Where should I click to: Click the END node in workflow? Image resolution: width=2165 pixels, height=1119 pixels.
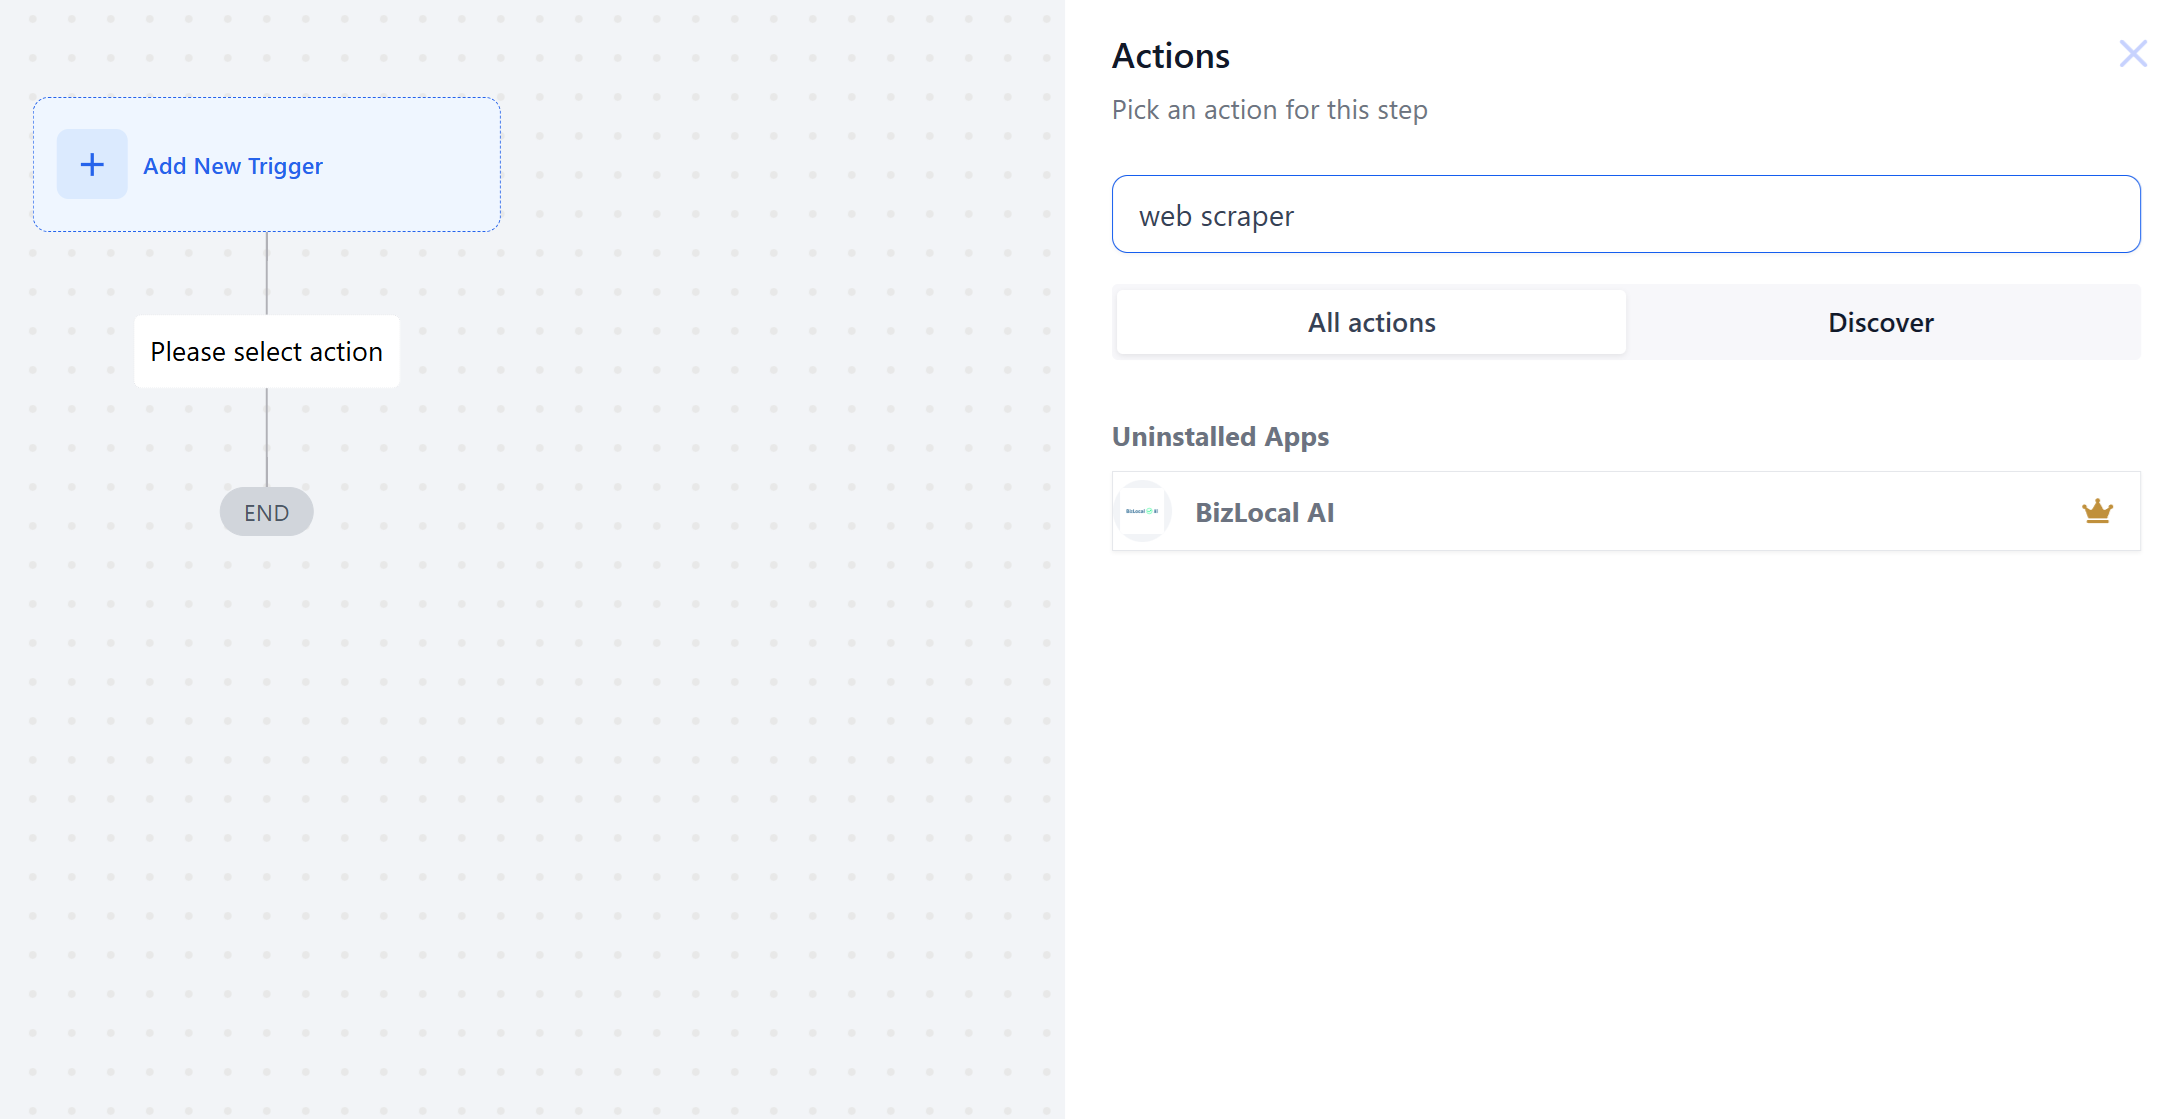[267, 512]
